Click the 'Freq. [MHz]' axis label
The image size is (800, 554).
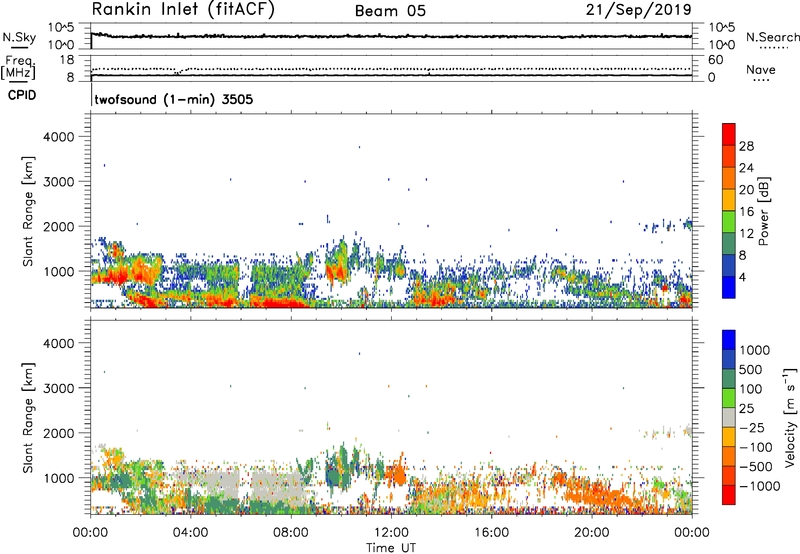coord(18,68)
